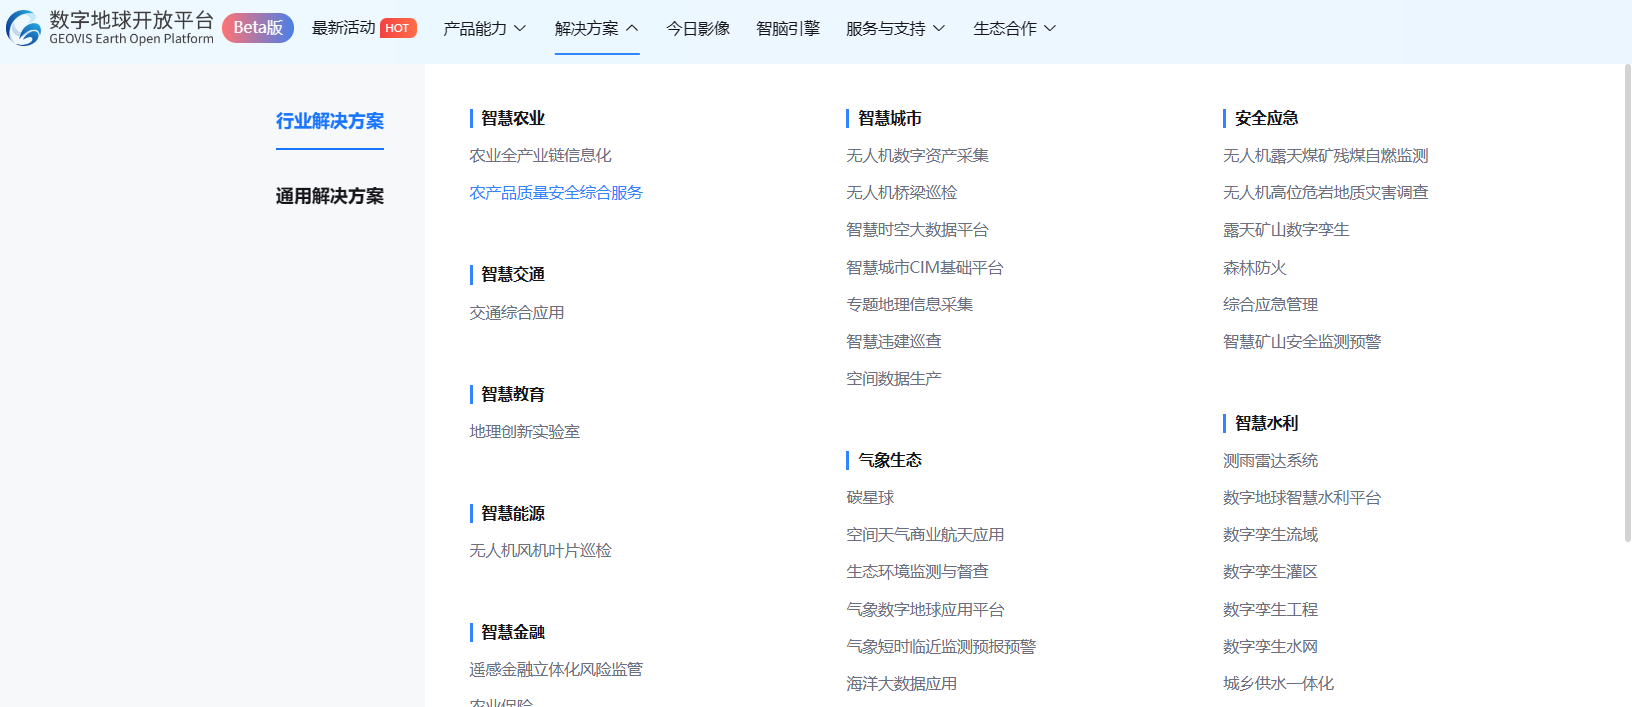Open 综合应急管理 link
The image size is (1632, 707).
[x=1270, y=305]
